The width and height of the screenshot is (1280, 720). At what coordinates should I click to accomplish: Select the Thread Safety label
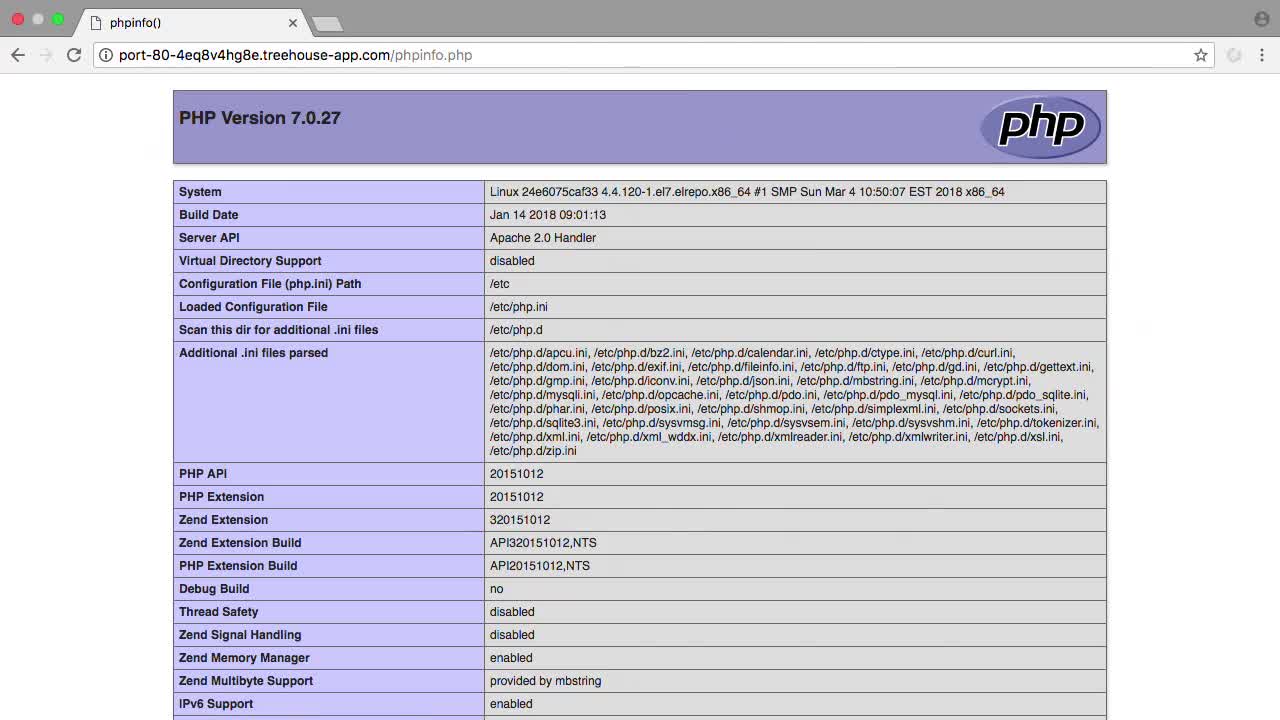click(218, 612)
